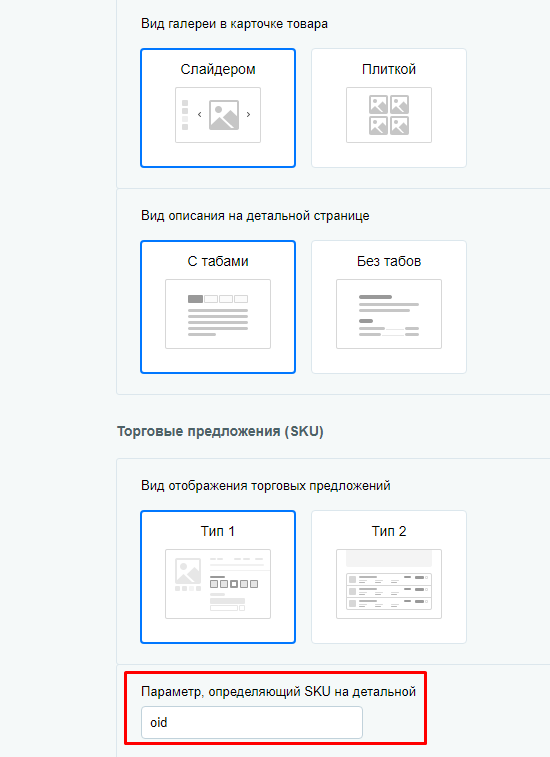Click the Тип 1 SKU layout preview
550x757 pixels.
click(x=218, y=584)
